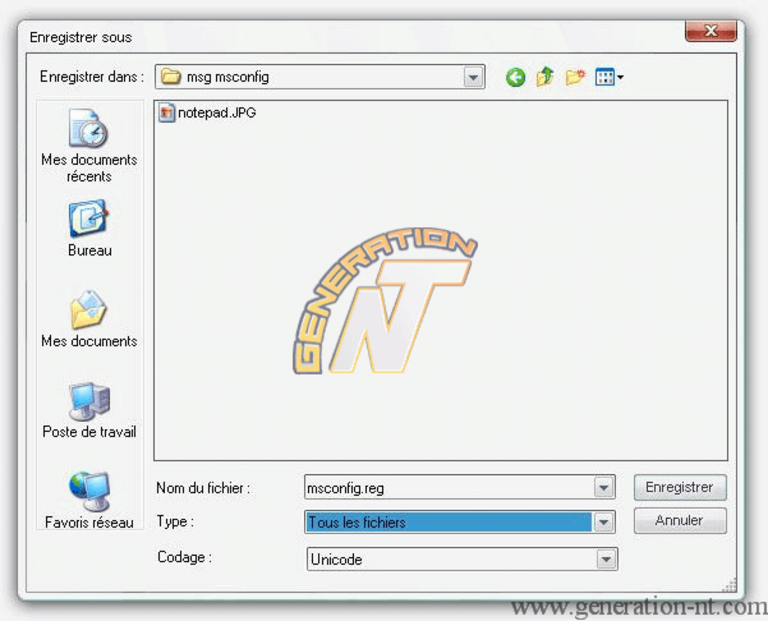
Task: Open Favoris réseau
Action: [x=89, y=500]
